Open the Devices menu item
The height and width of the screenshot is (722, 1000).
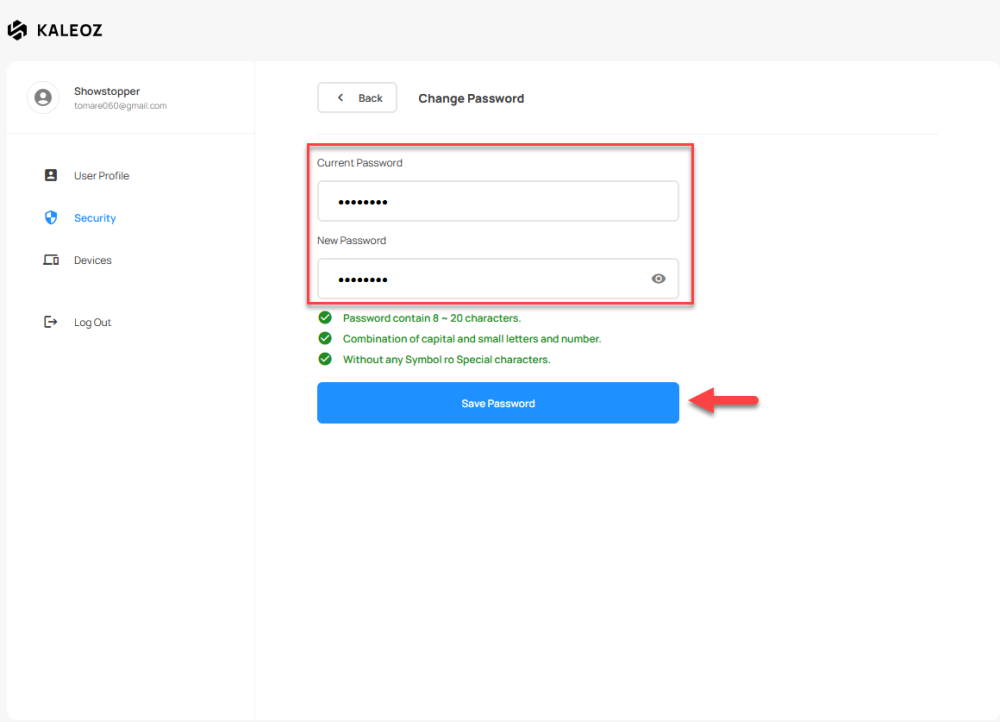point(93,260)
